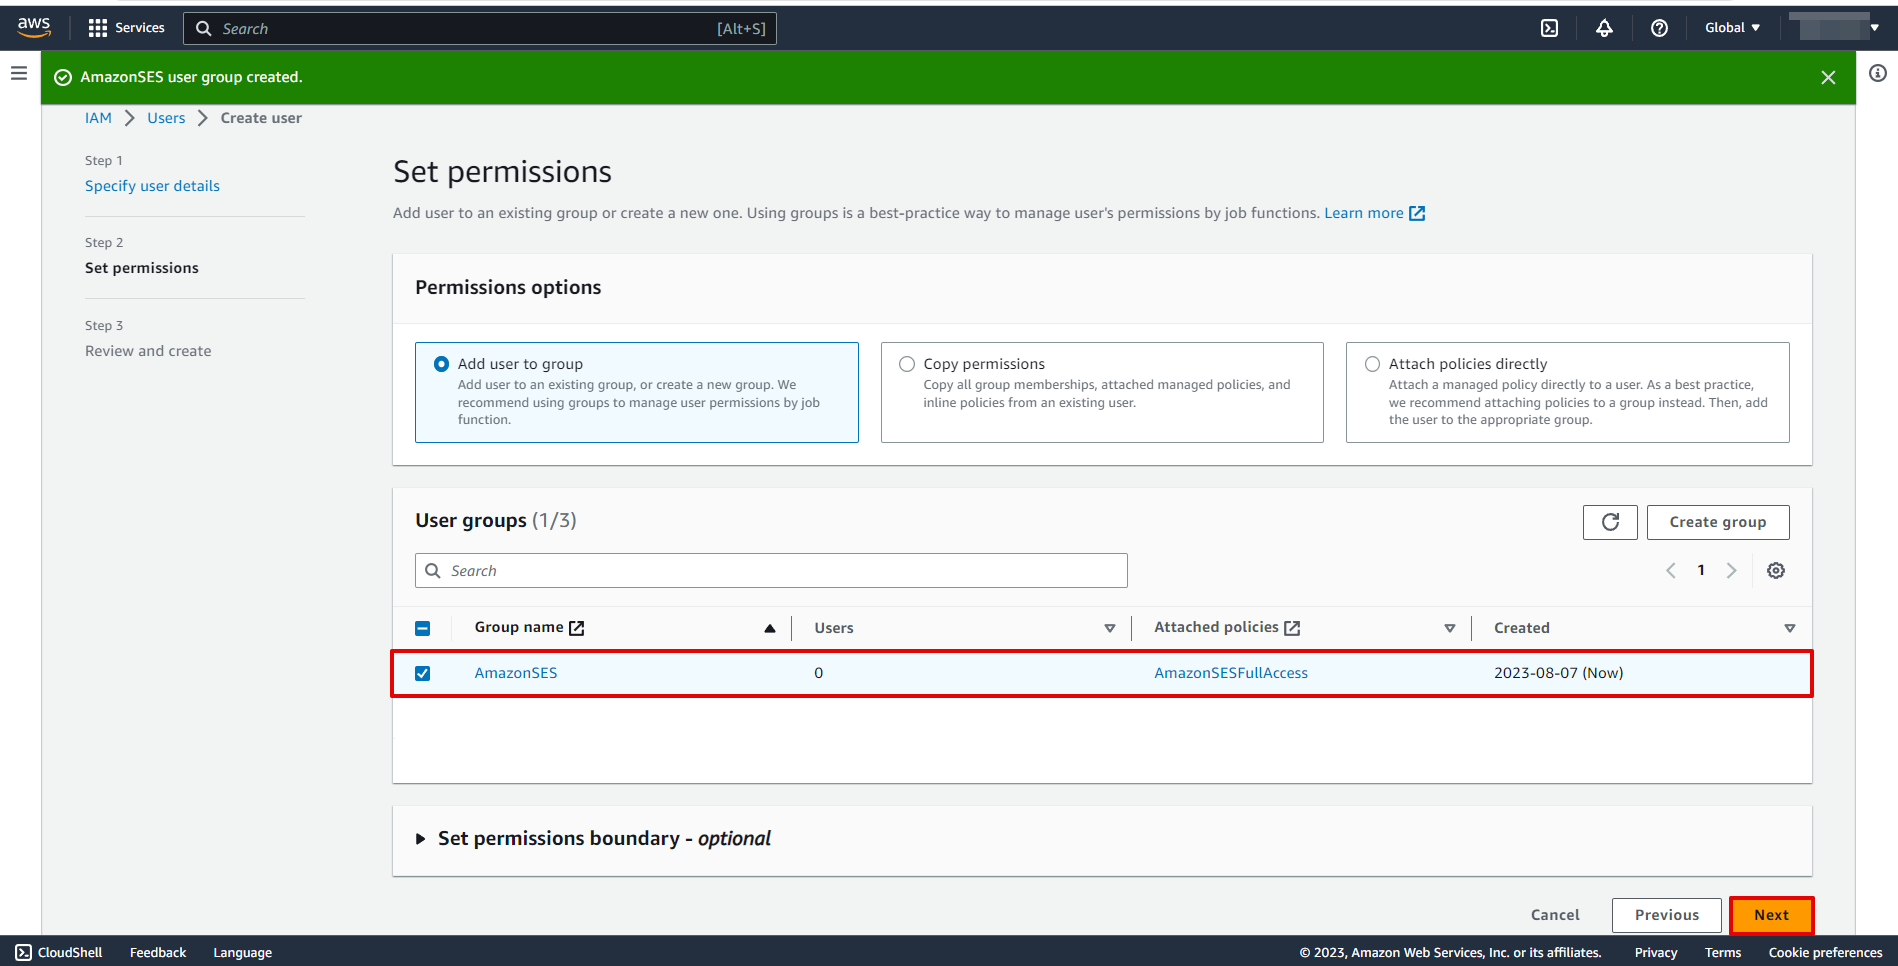This screenshot has height=966, width=1898.
Task: Open the help question mark icon
Action: [1659, 28]
